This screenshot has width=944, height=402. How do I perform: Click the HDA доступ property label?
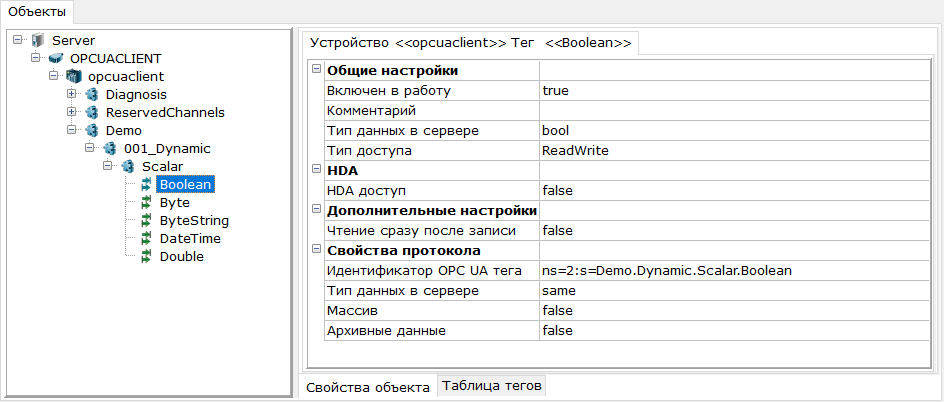tap(366, 191)
